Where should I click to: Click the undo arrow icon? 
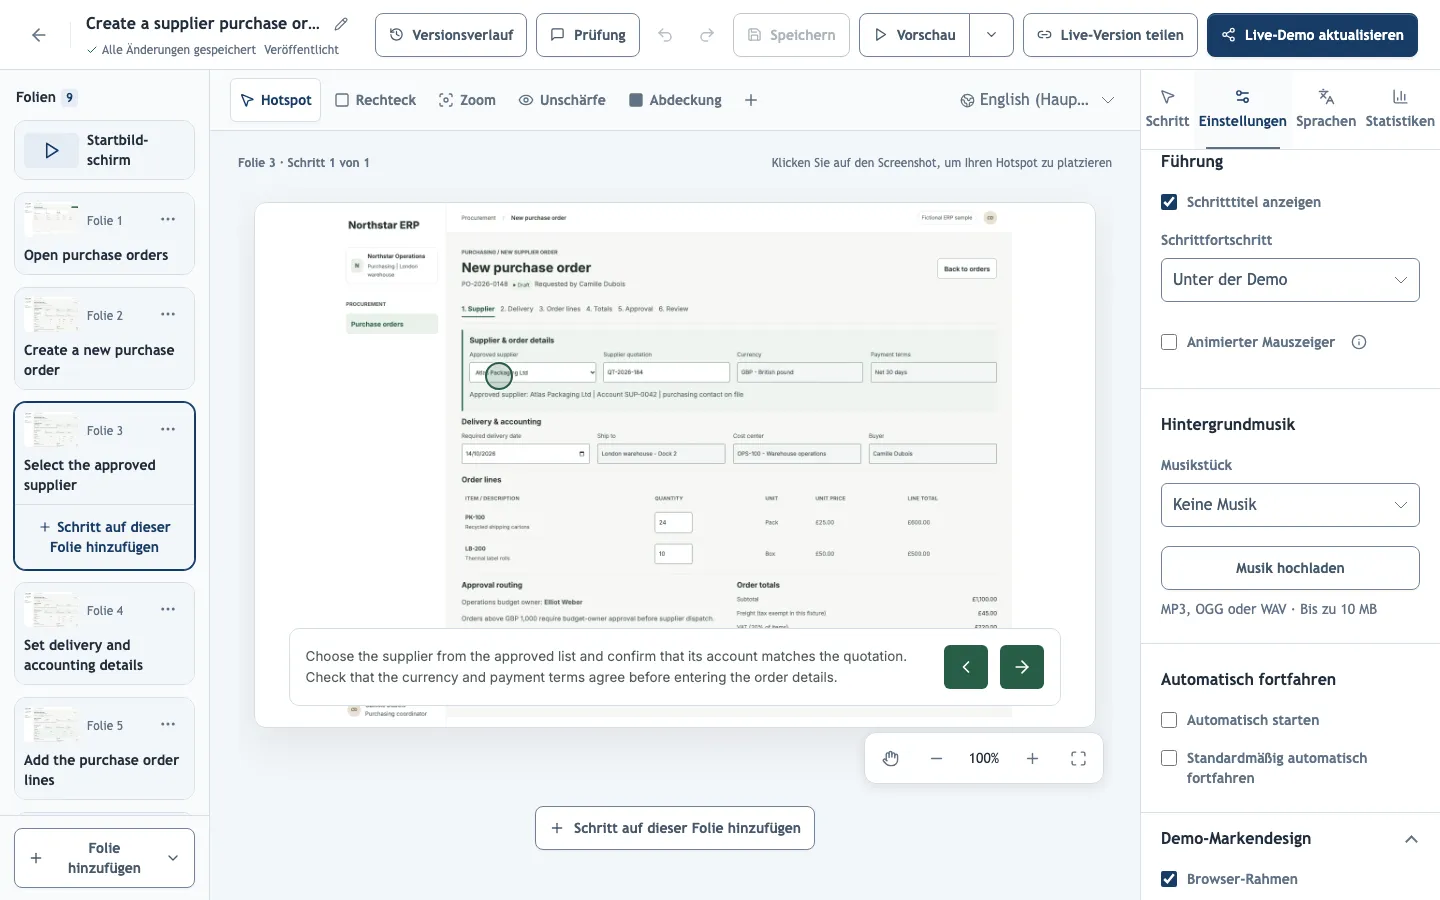coord(665,35)
